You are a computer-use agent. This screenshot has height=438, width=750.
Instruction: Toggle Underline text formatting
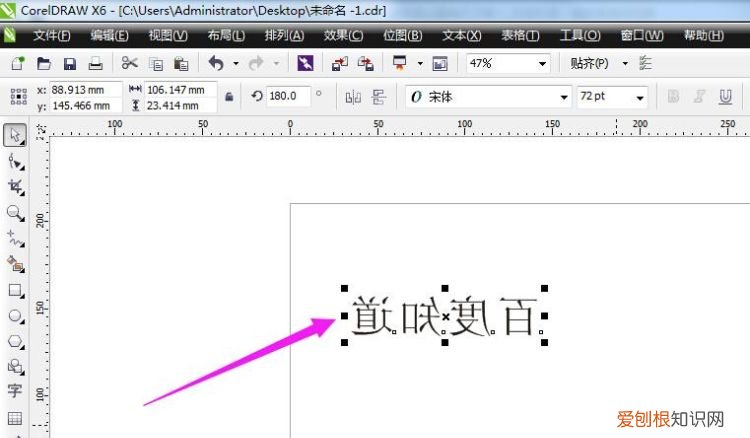pos(725,97)
